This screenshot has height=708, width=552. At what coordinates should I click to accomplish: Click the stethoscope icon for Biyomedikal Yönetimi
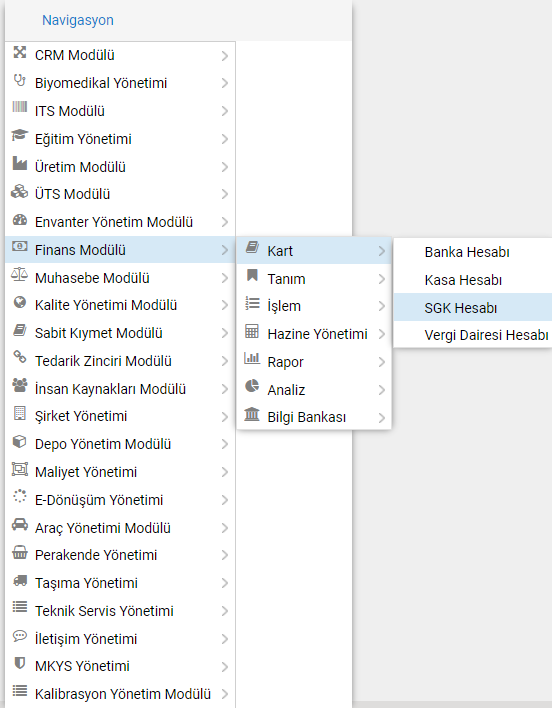19,81
